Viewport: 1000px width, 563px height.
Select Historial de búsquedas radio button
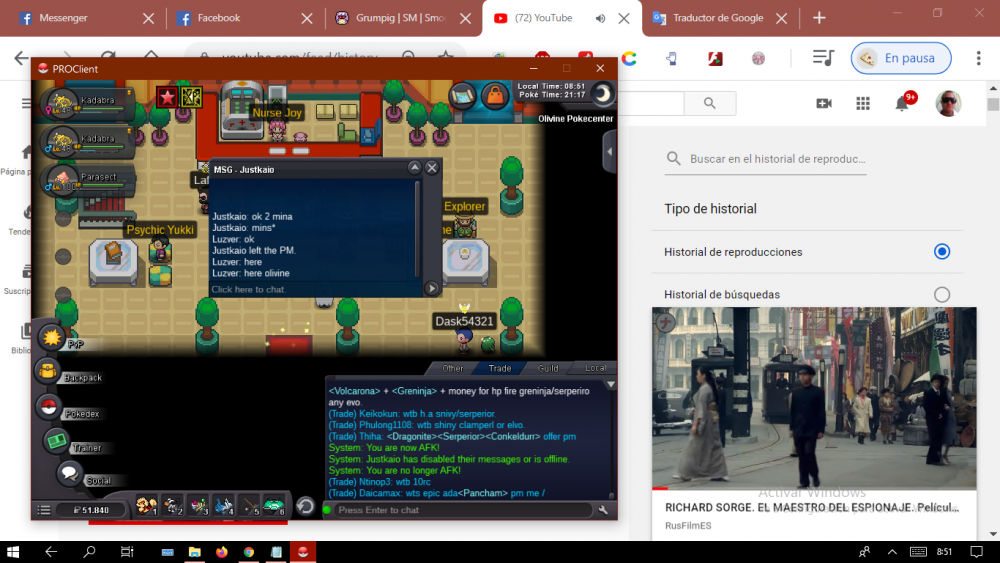(x=941, y=294)
